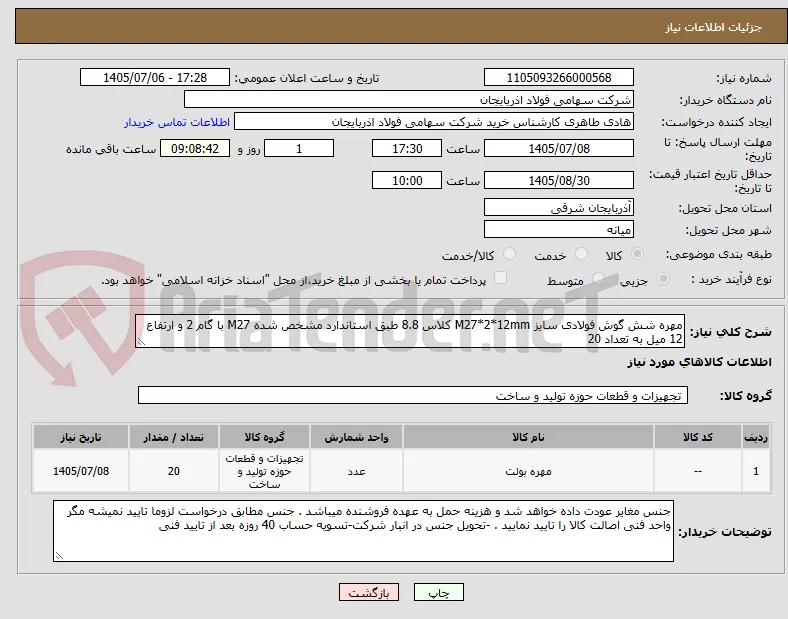Click the buyer name field شرکت سهامی فولاد اذربایجان

coord(409,99)
